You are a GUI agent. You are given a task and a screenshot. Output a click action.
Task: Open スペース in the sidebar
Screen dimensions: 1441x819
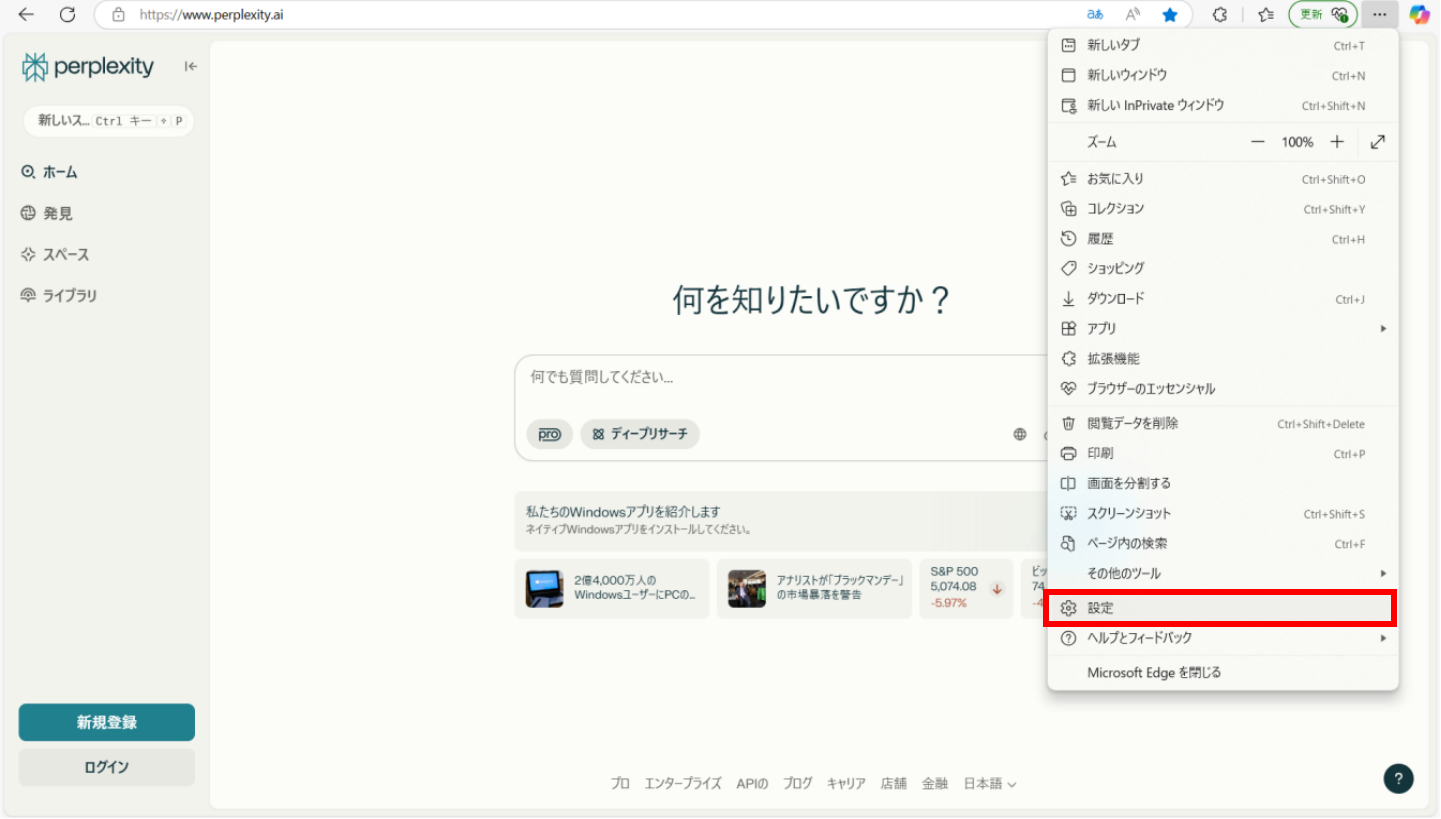56,254
